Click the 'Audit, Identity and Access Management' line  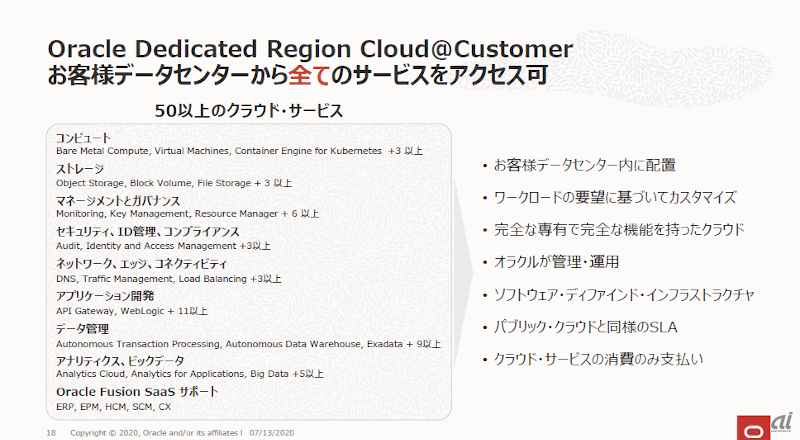pos(163,246)
